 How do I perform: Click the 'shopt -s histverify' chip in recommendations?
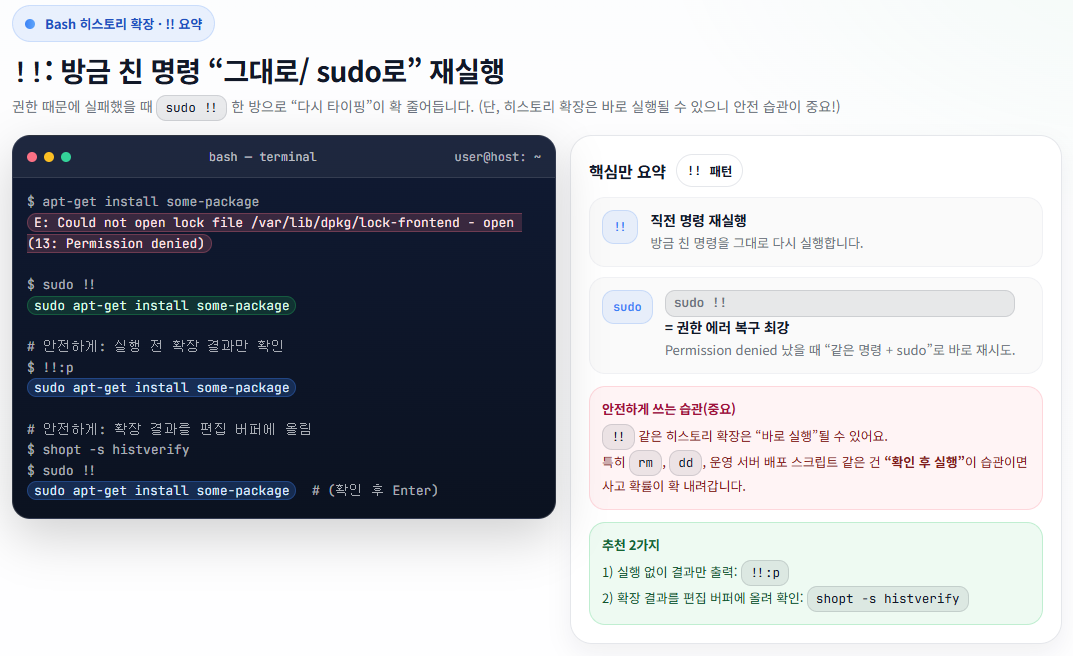[888, 599]
